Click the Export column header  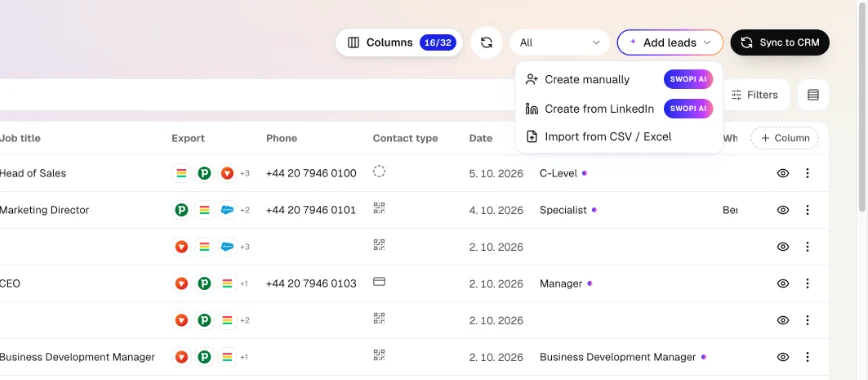click(188, 138)
